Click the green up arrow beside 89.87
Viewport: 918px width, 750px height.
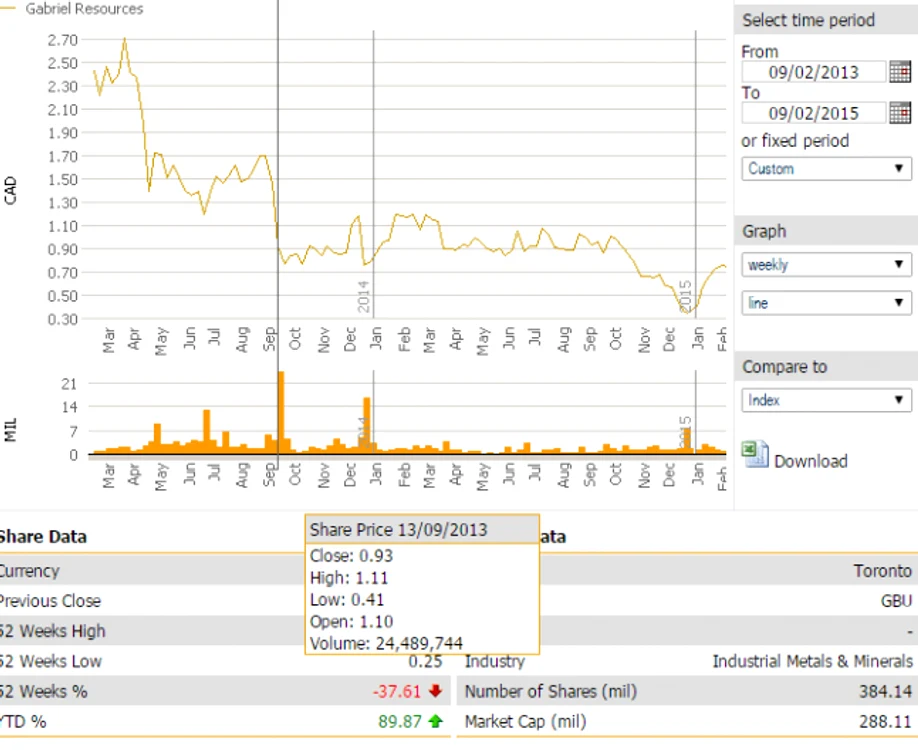(436, 721)
